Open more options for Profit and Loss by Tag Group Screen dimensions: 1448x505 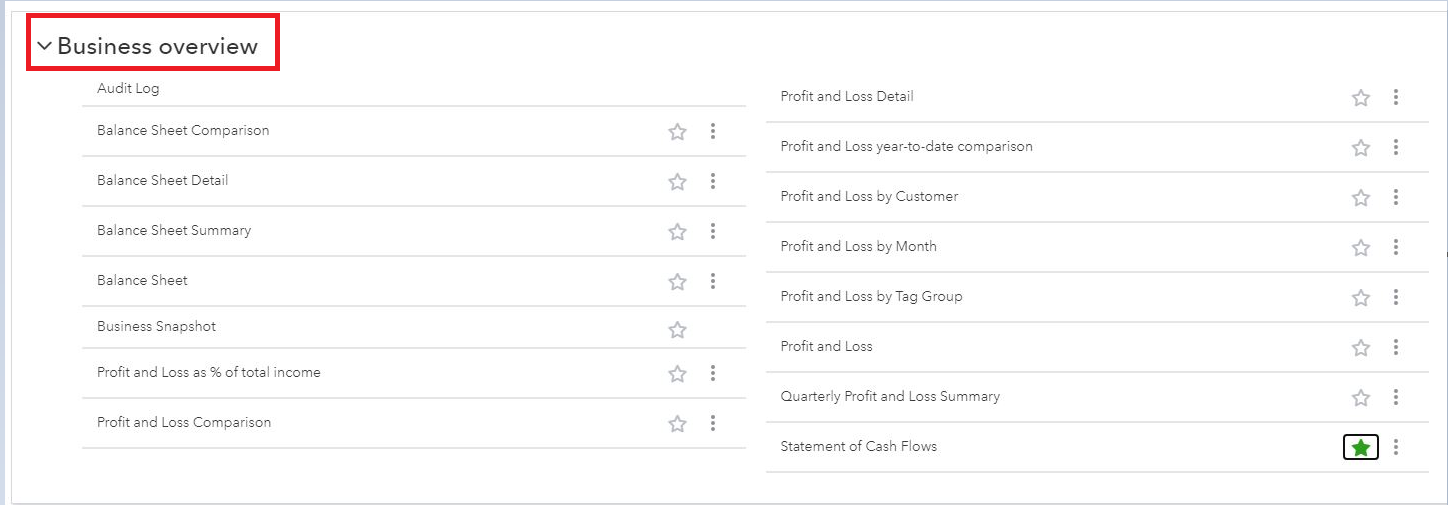coord(1396,297)
